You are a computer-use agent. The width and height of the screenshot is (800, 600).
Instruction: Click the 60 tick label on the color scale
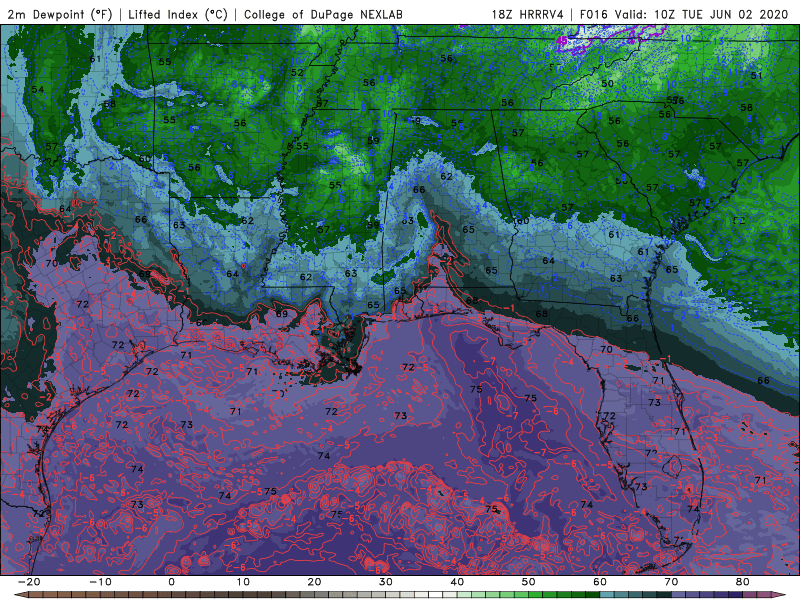coord(600,582)
